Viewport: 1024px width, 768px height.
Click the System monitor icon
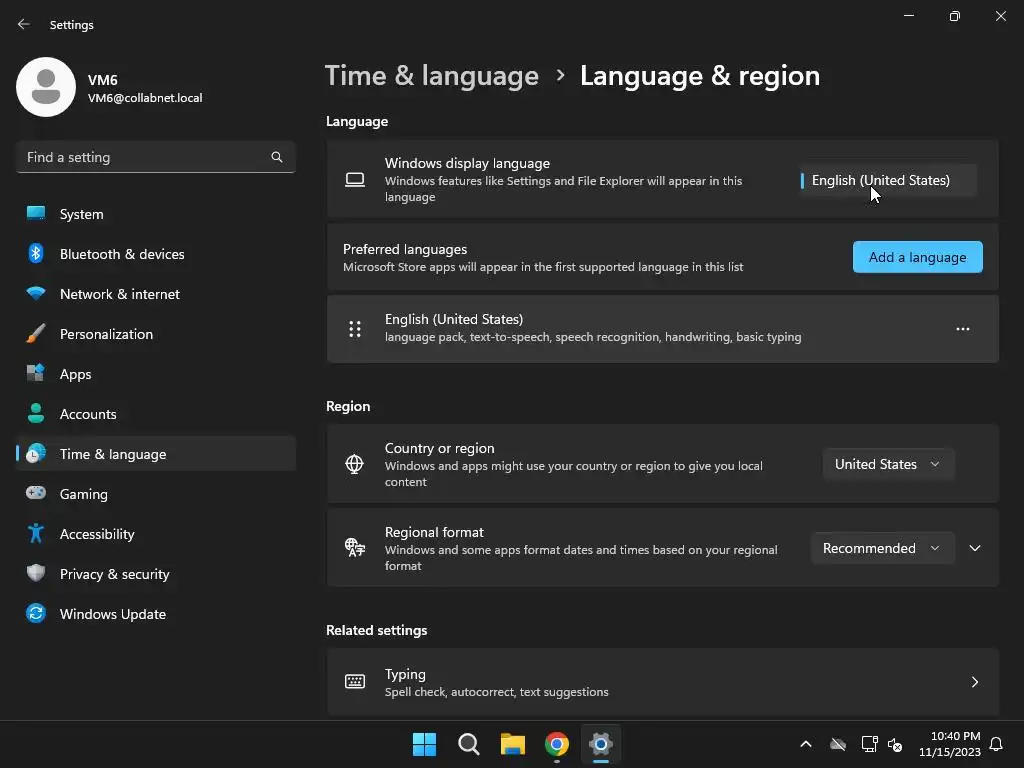[36, 213]
